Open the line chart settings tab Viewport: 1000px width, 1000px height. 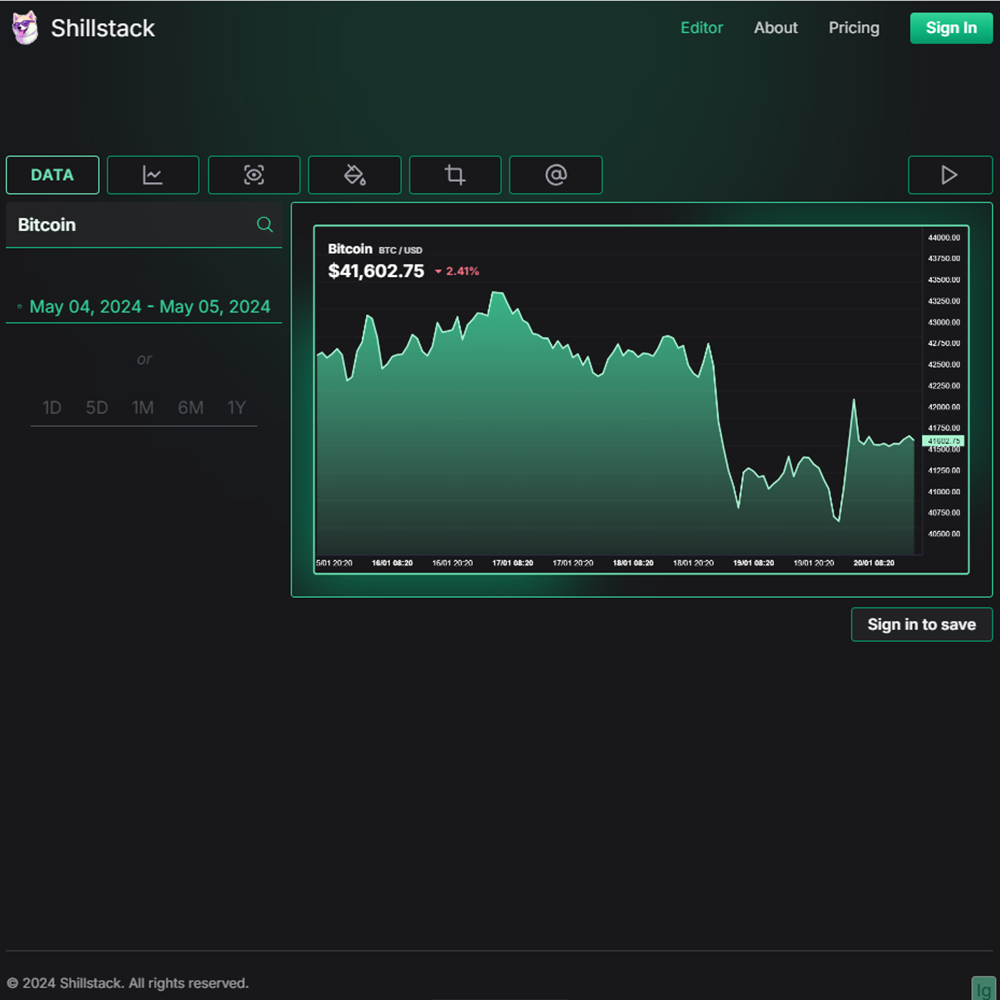pyautogui.click(x=153, y=175)
